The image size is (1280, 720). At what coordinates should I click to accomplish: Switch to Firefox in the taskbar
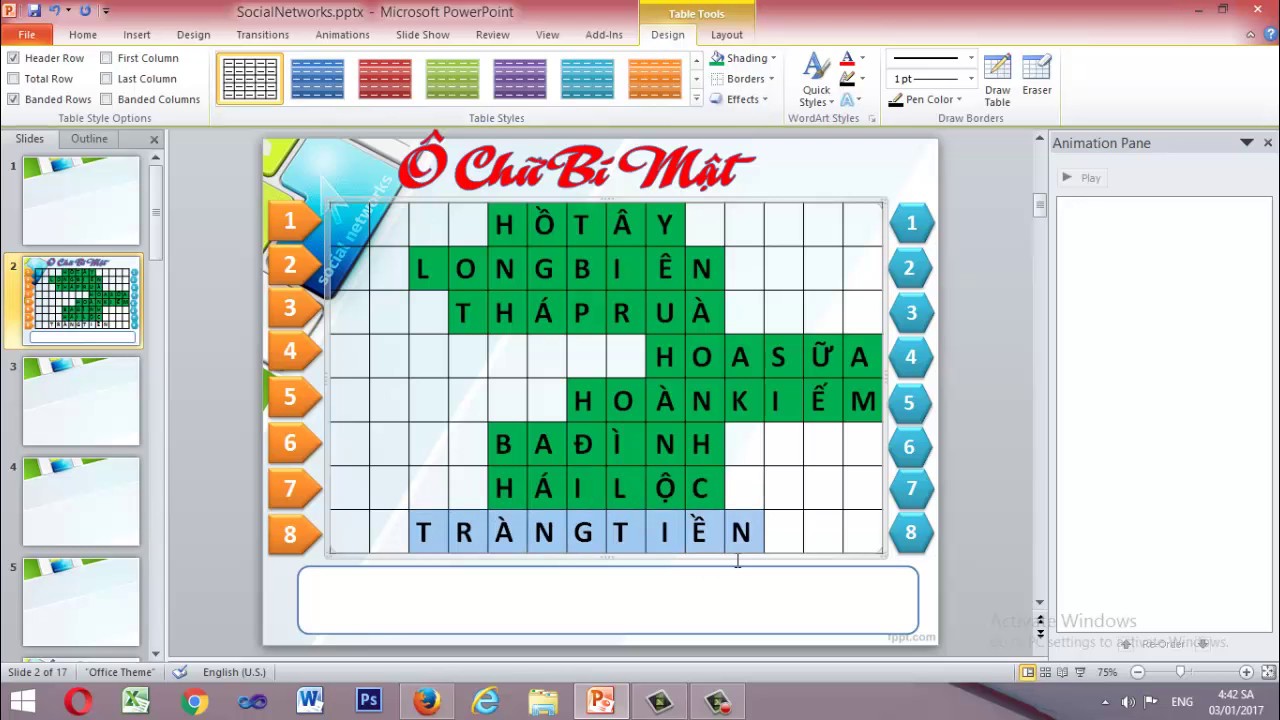[427, 700]
